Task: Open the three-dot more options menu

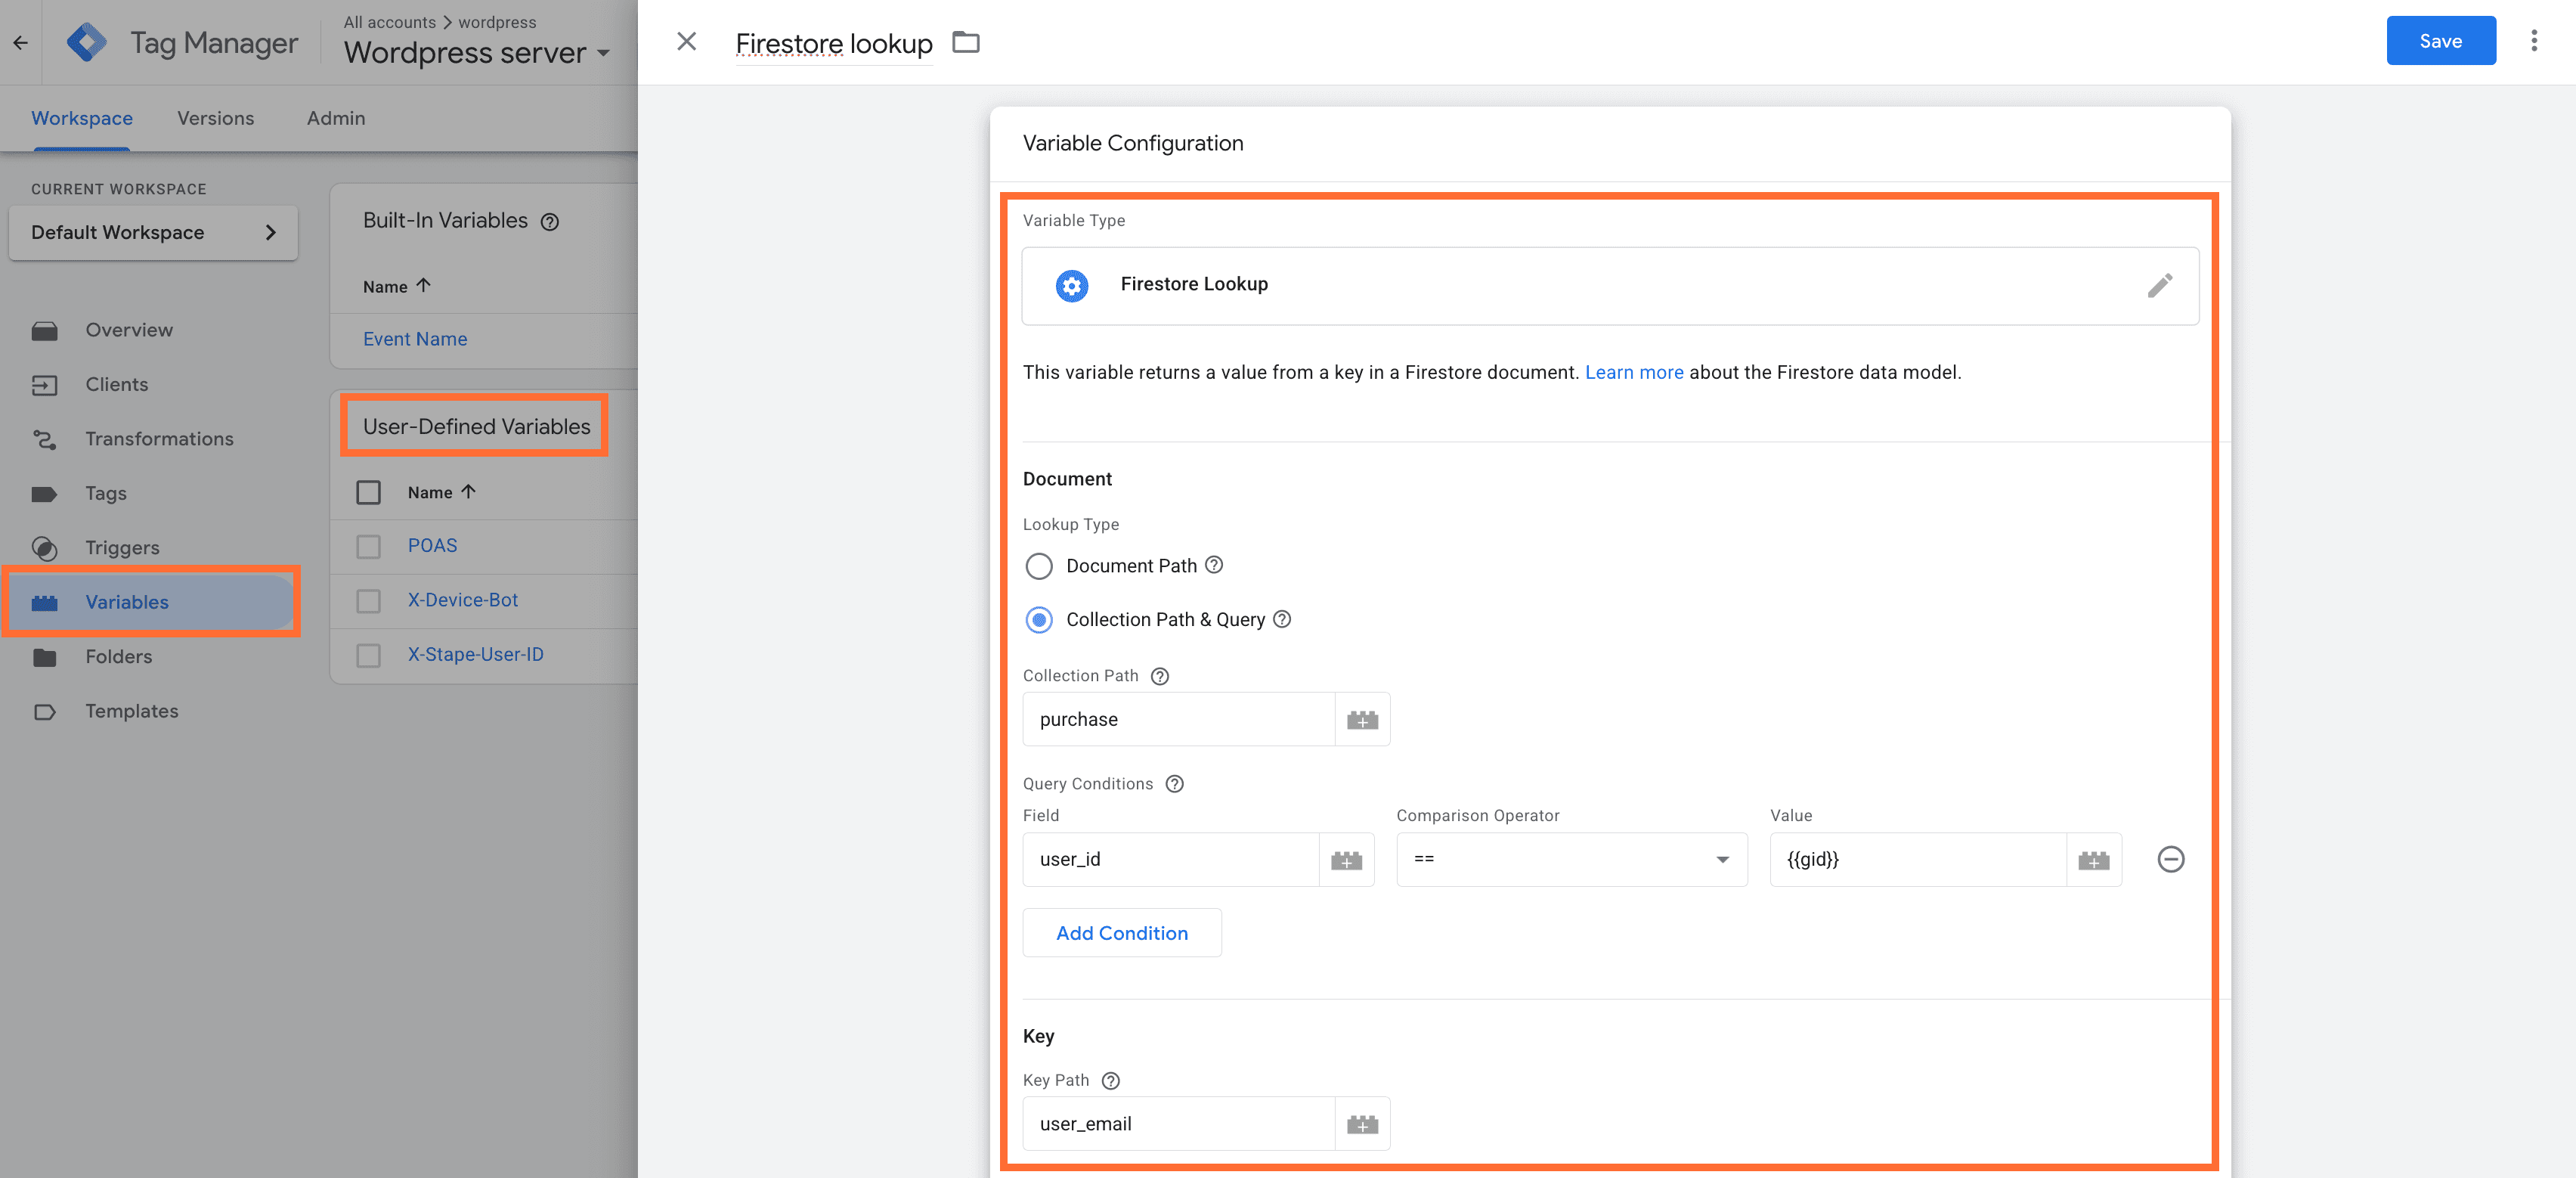Action: pyautogui.click(x=2533, y=41)
